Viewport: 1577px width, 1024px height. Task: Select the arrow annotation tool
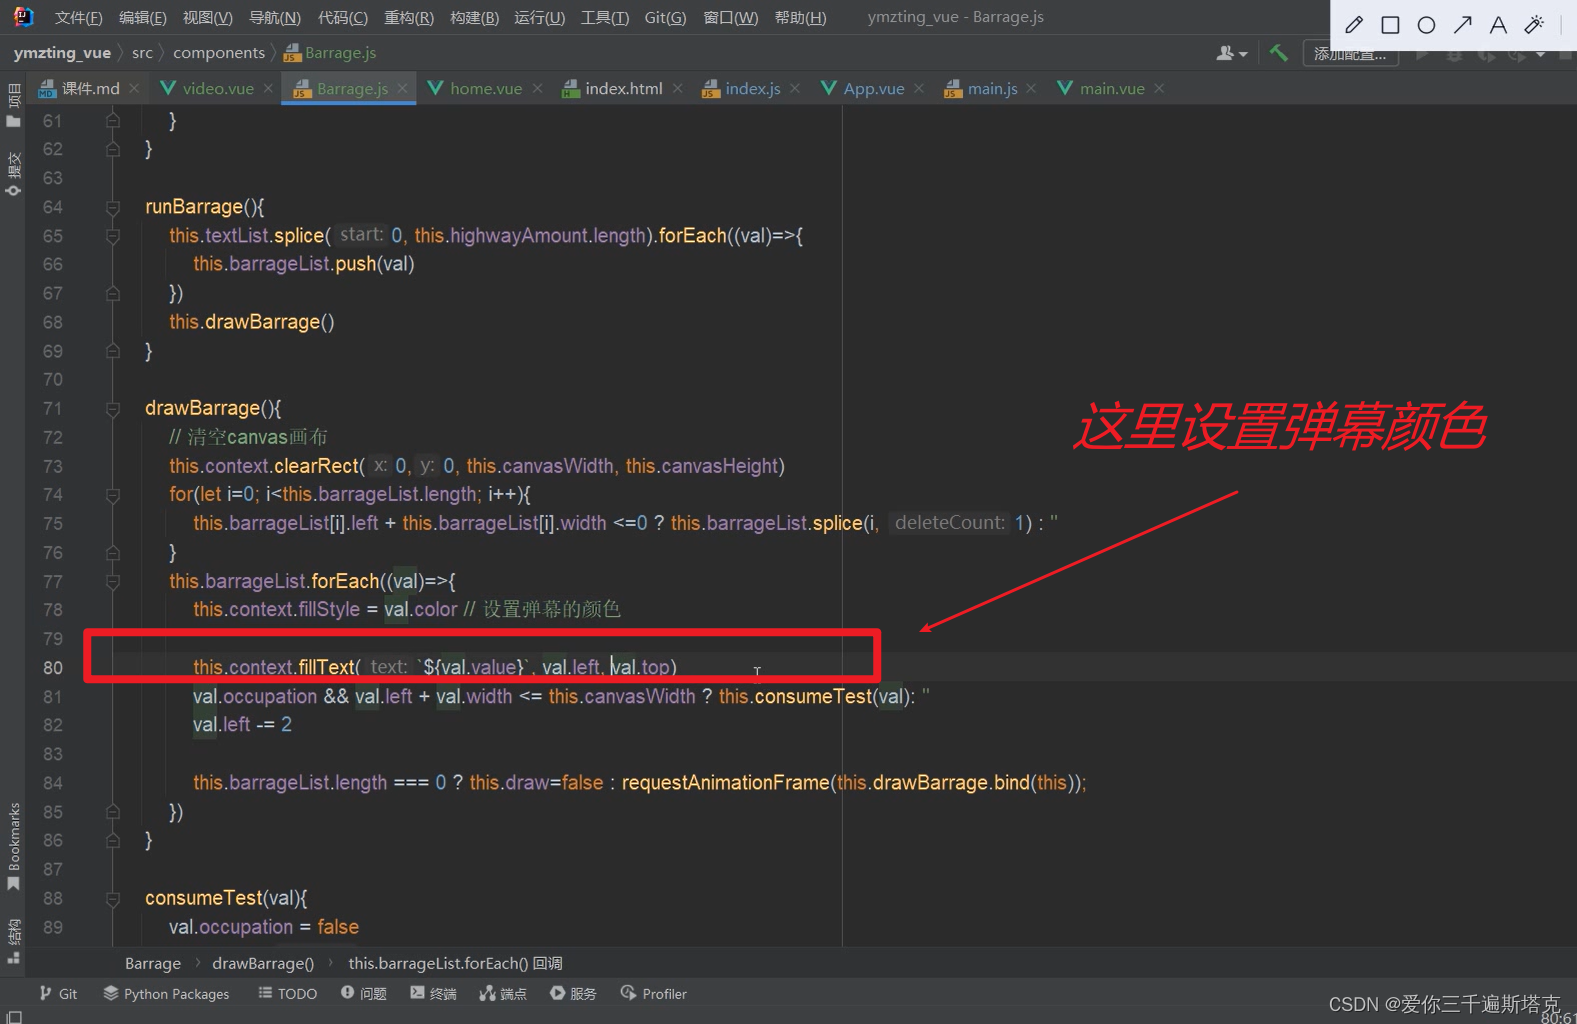(1462, 25)
